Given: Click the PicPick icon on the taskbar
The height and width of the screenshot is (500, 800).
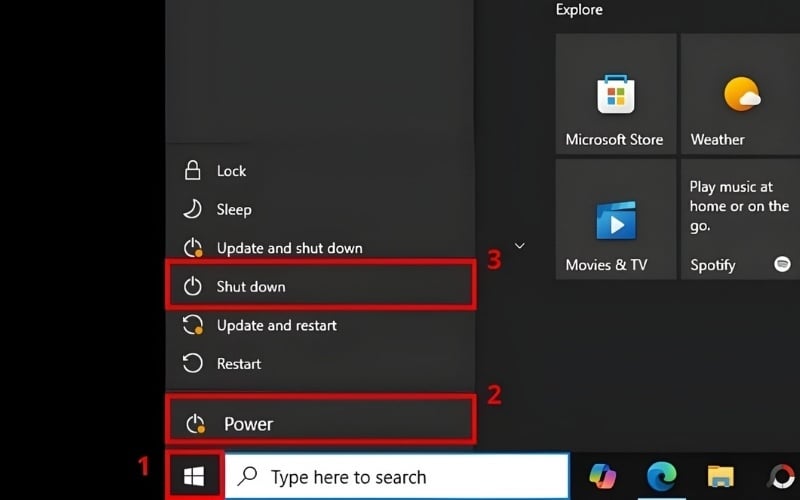Looking at the screenshot, I should tap(780, 476).
